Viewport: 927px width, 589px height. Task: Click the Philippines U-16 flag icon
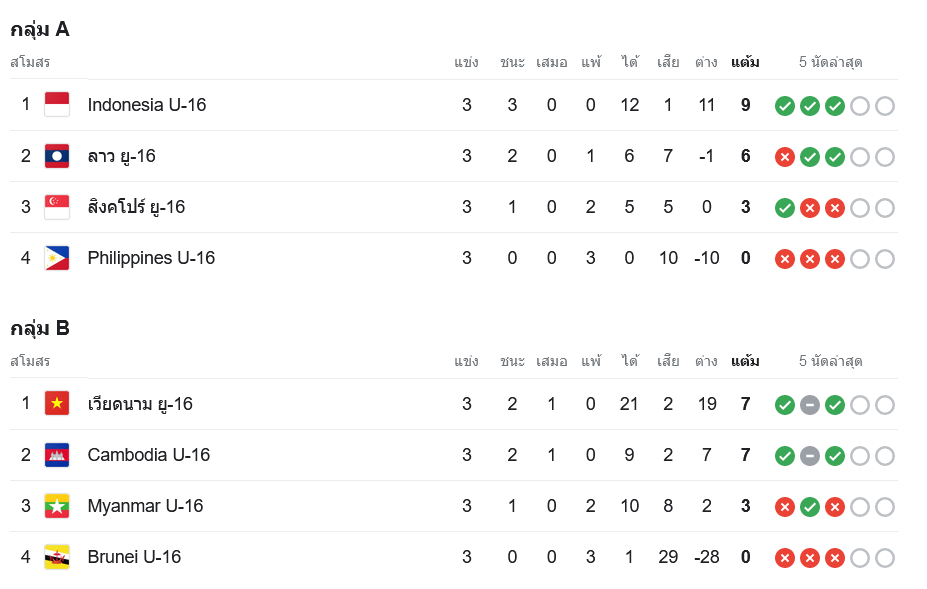57,258
